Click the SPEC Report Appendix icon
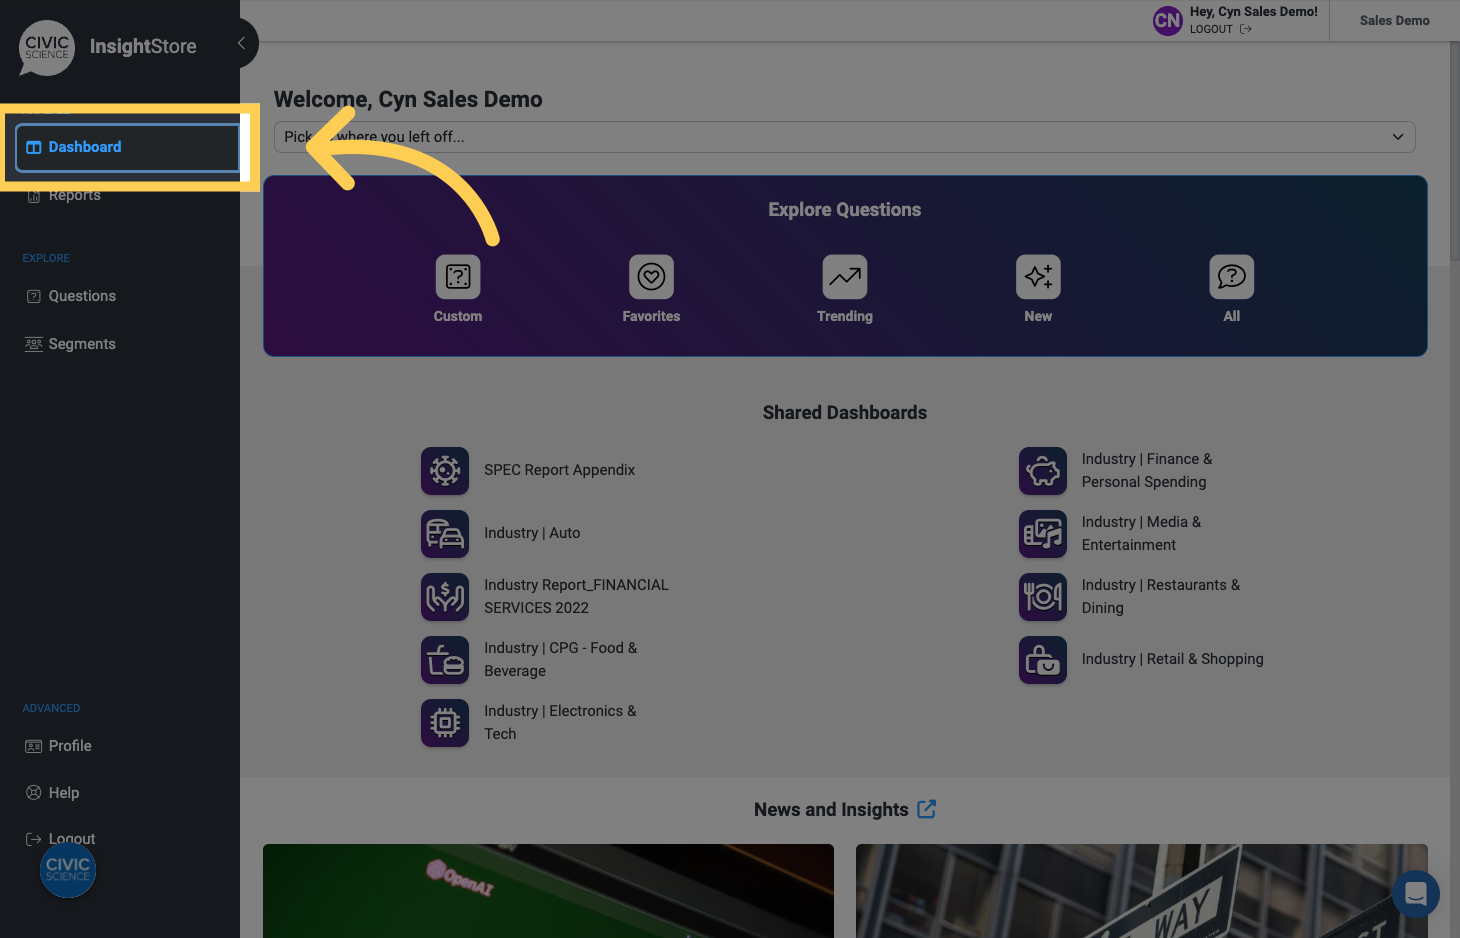 coord(445,471)
